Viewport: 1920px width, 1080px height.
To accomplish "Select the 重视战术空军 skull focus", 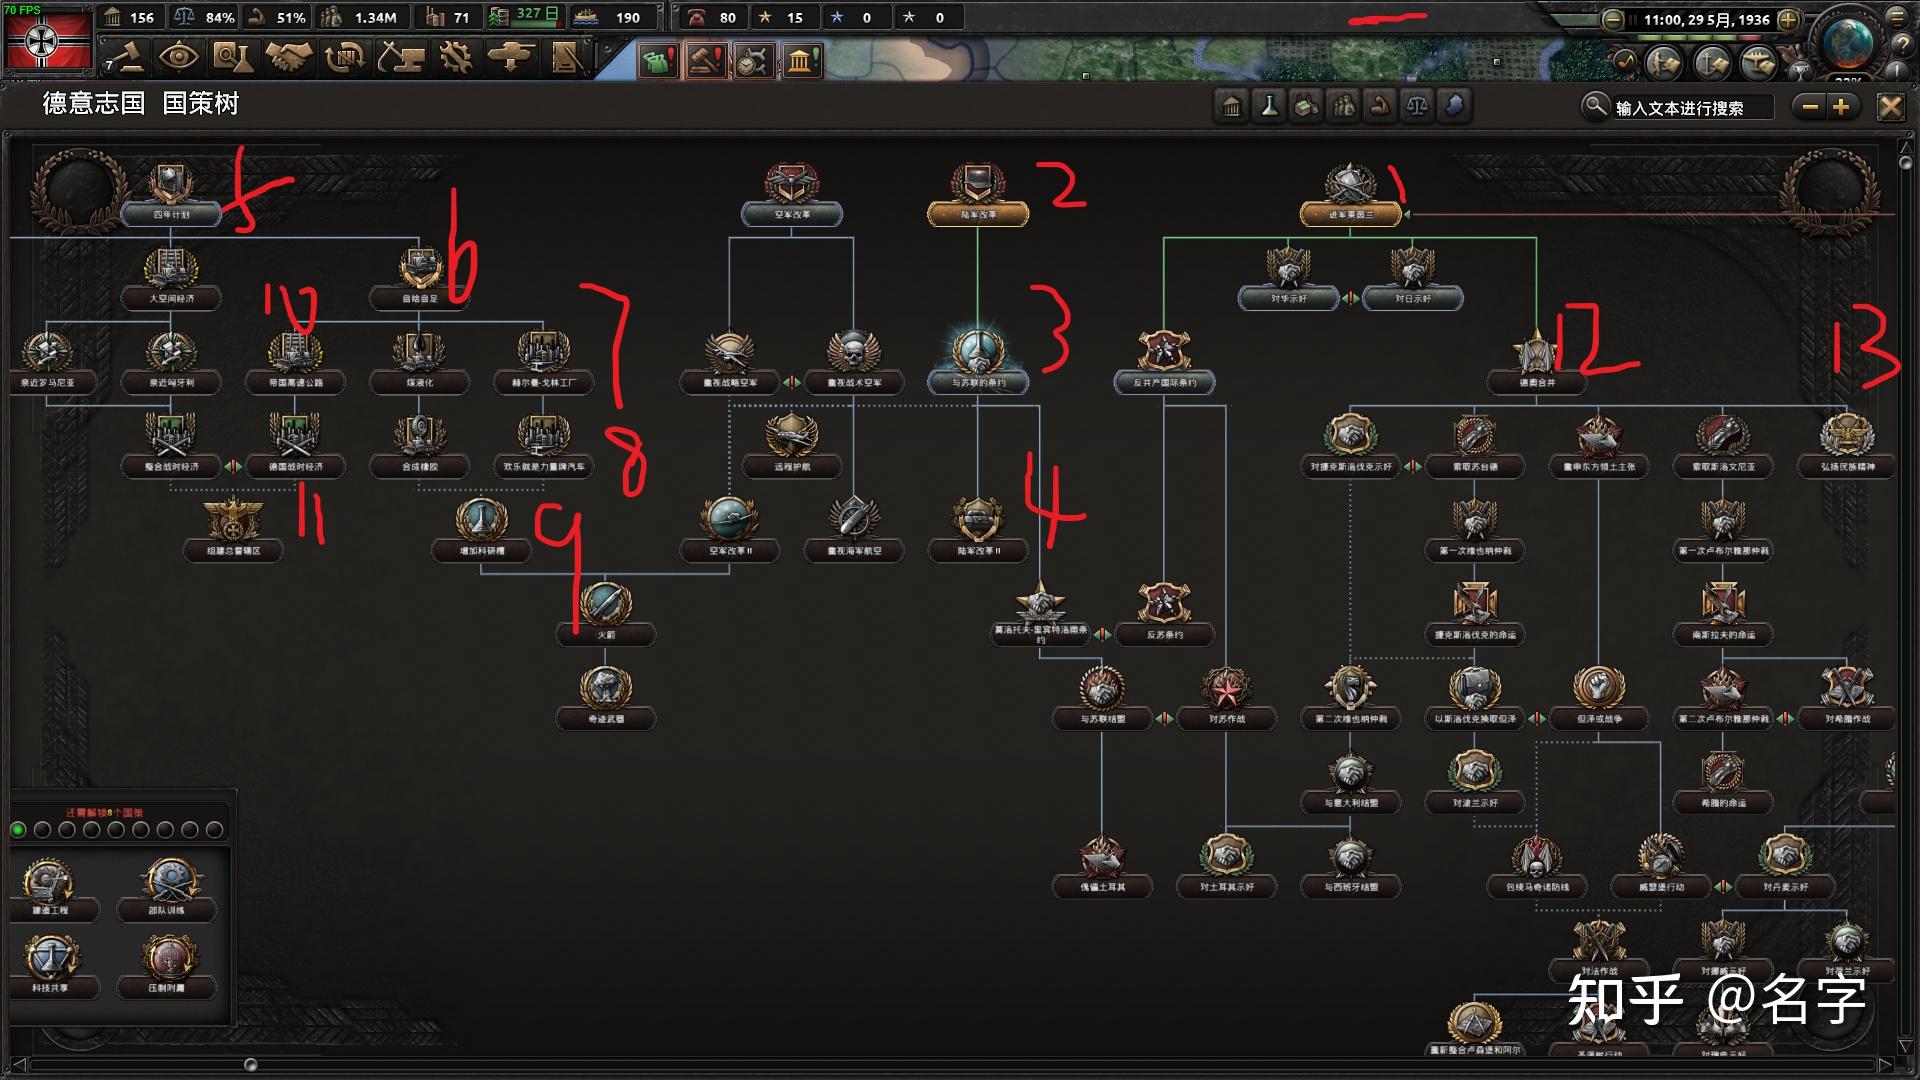I will click(x=854, y=363).
